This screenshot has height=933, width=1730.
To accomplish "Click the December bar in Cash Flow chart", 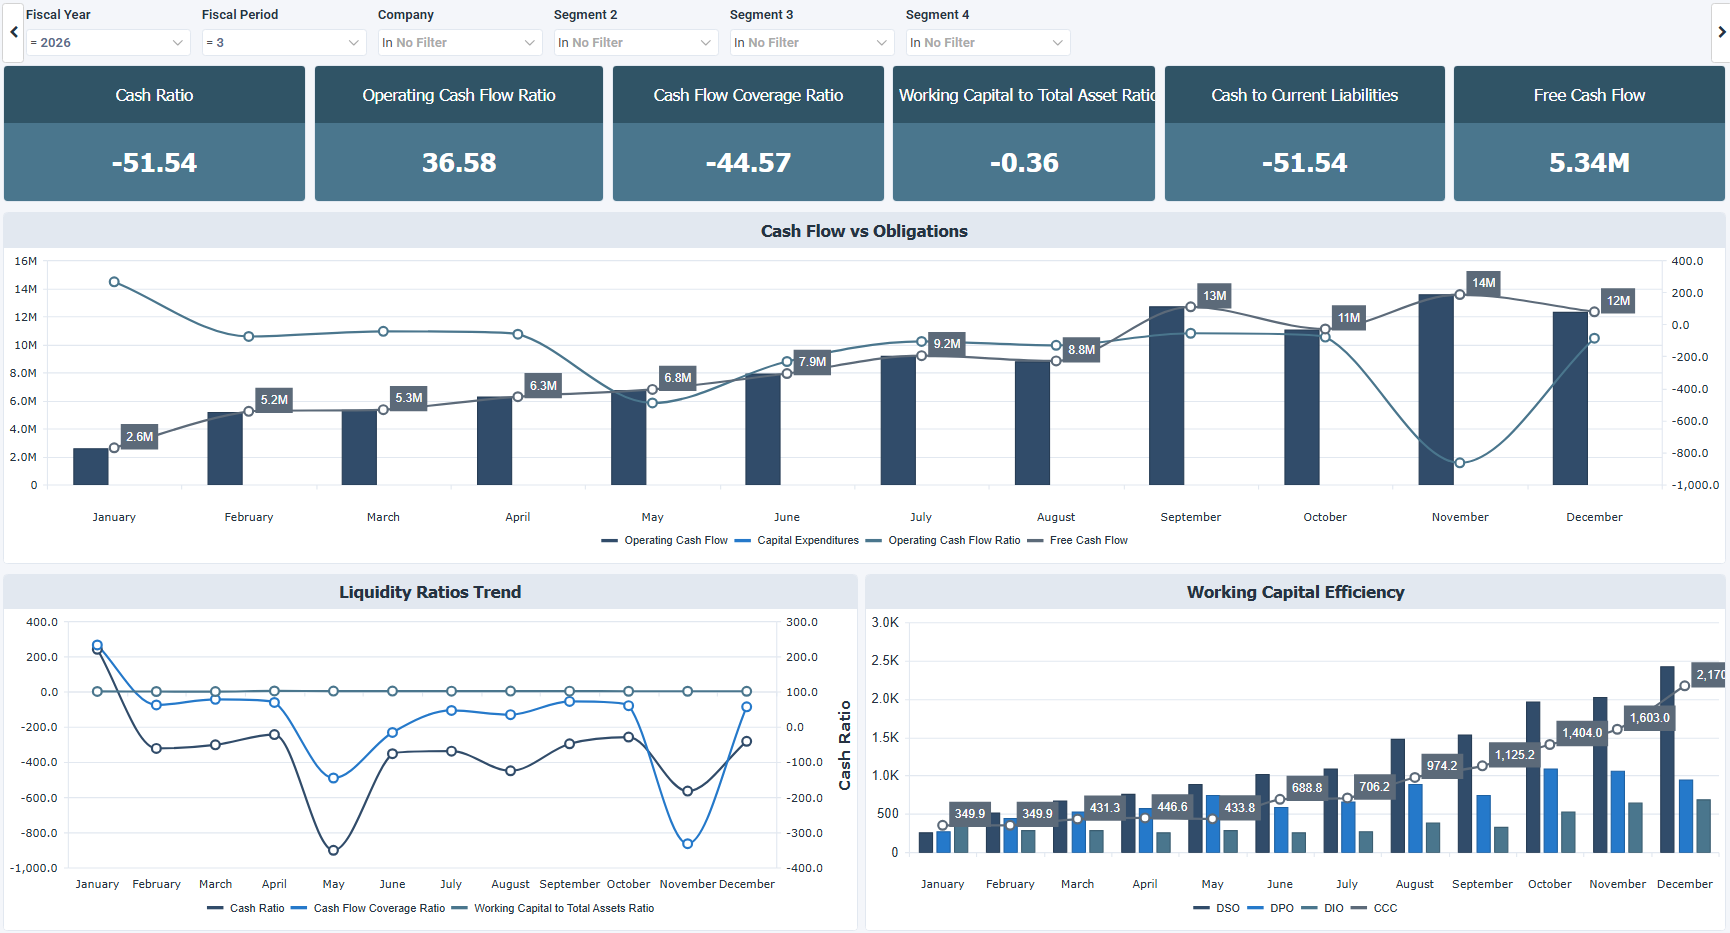I will click(1570, 399).
